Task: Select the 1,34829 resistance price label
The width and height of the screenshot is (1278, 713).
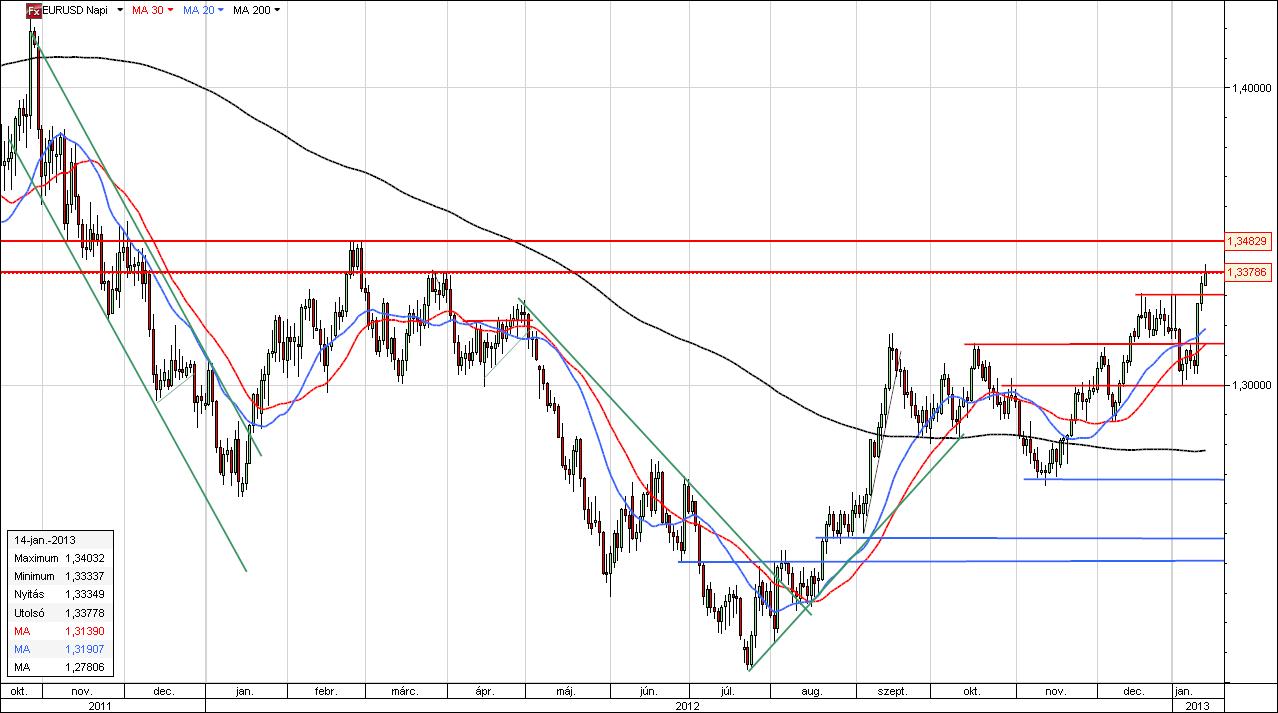Action: coord(1248,241)
